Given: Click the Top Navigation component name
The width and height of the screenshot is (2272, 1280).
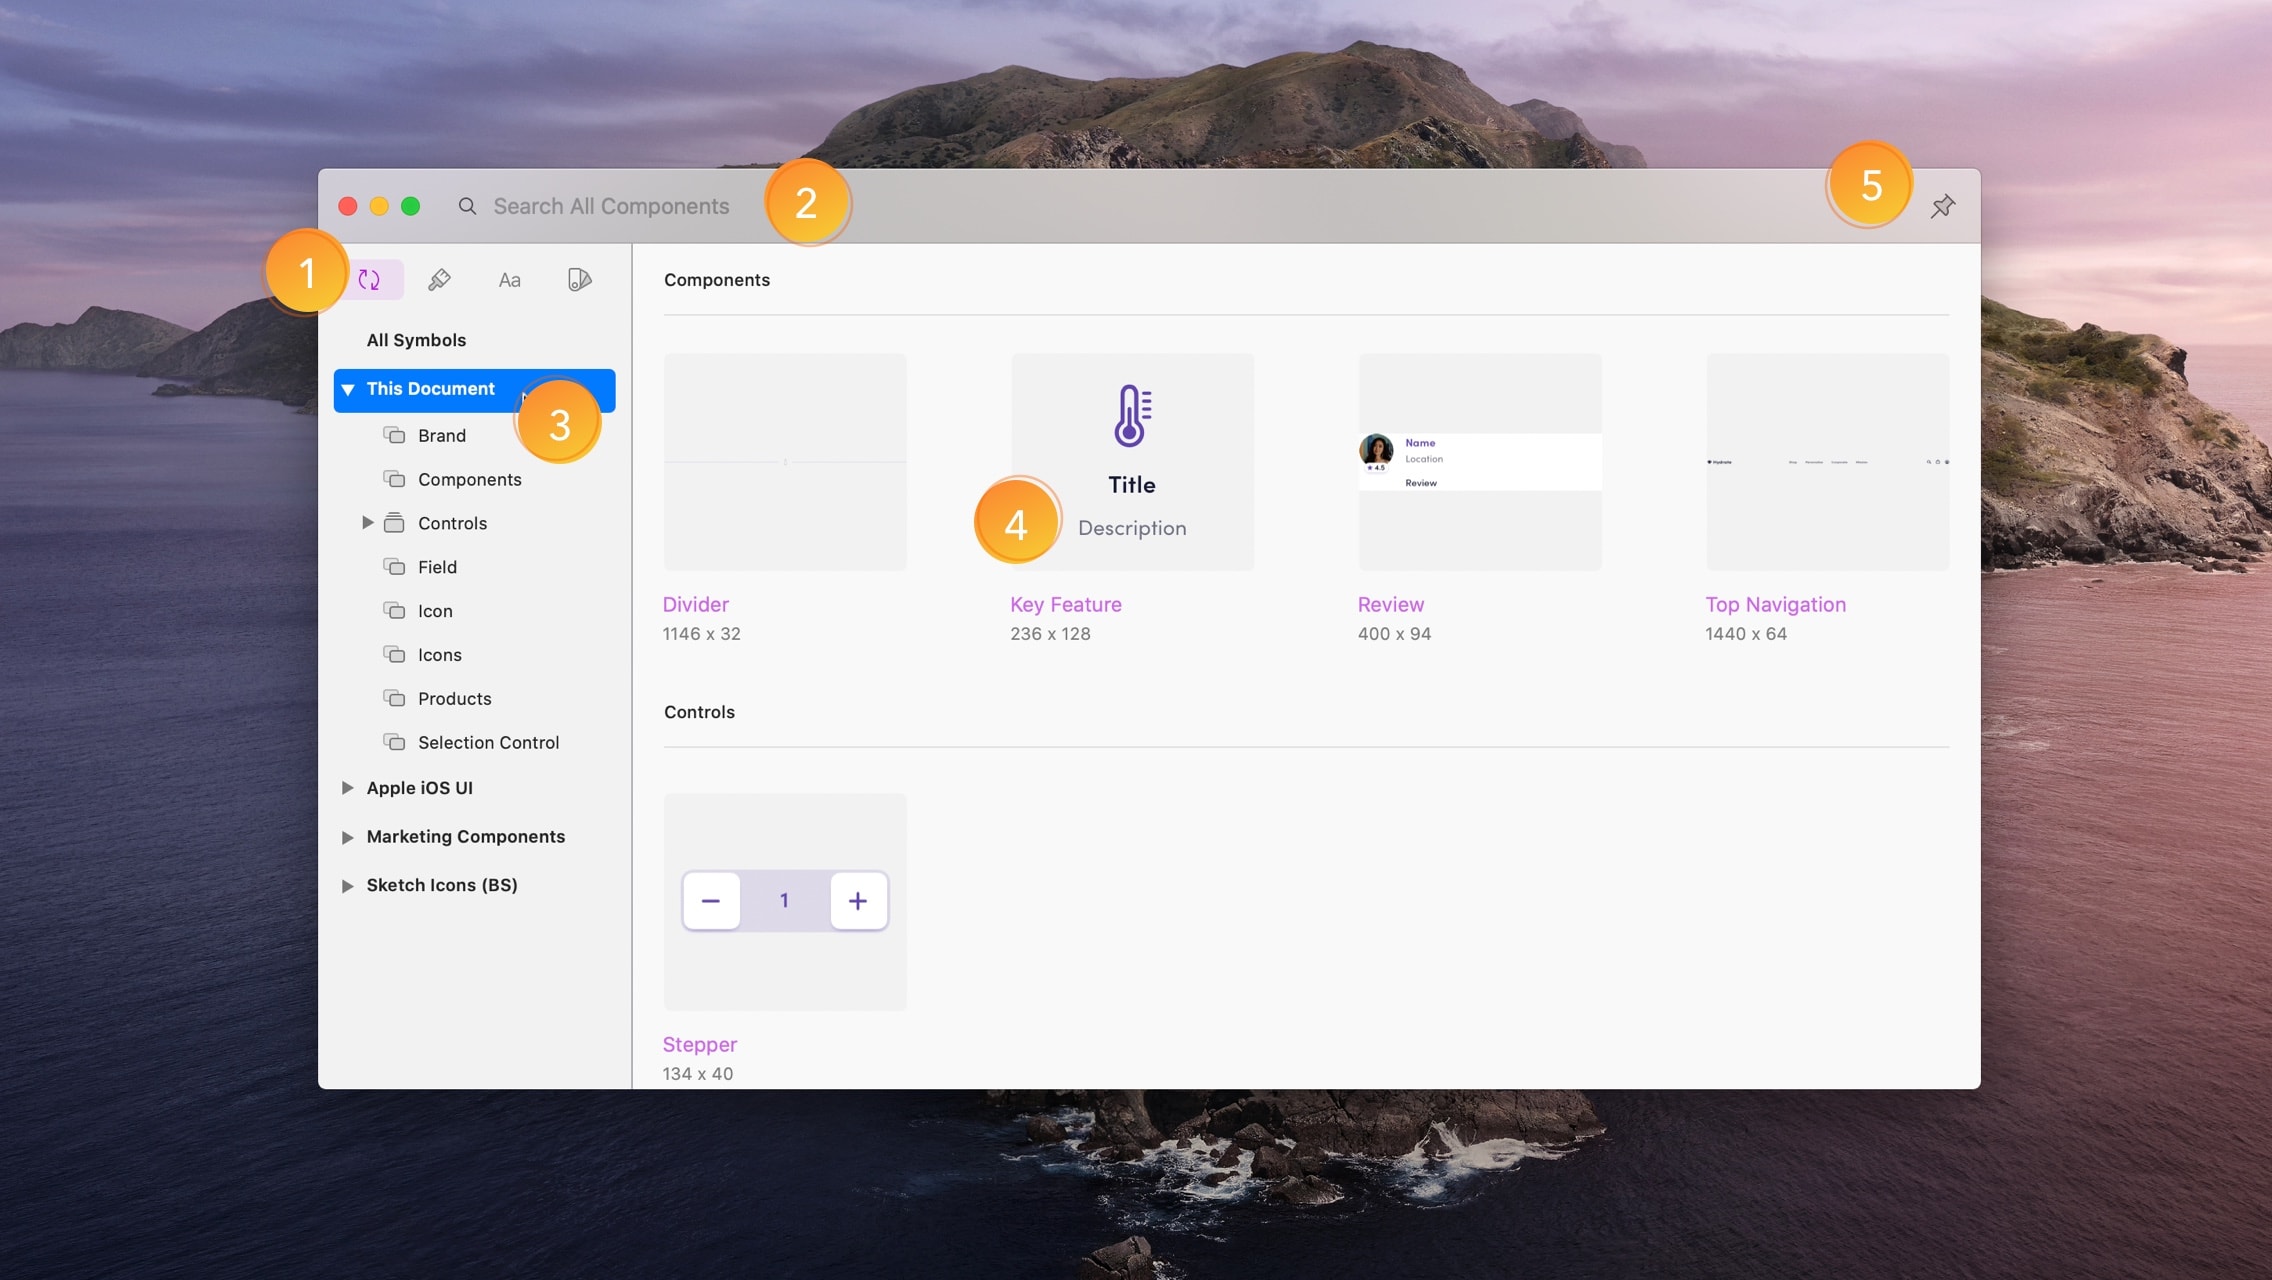Looking at the screenshot, I should click(x=1775, y=604).
